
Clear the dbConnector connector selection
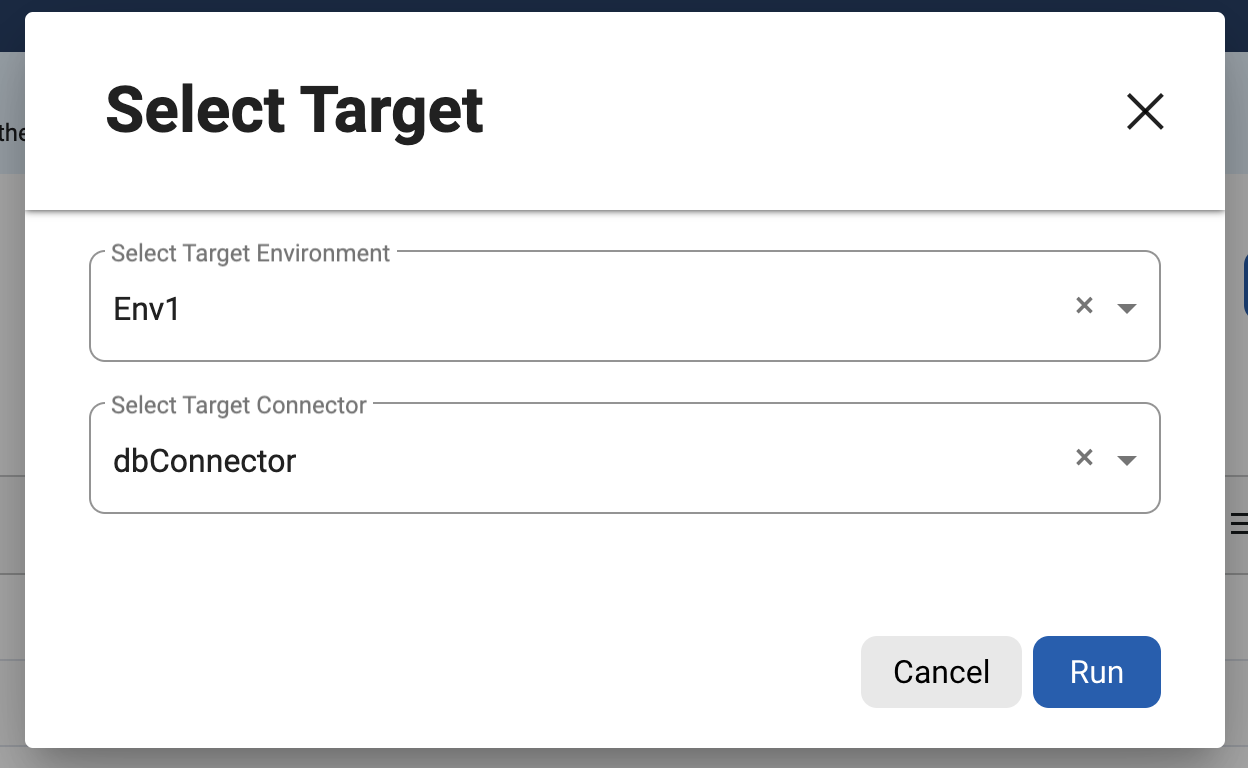1084,458
